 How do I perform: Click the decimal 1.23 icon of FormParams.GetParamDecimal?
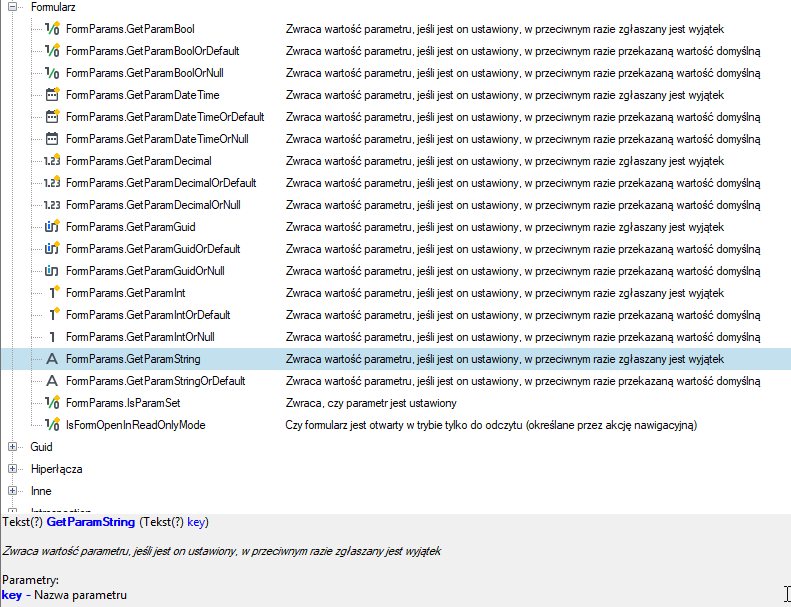52,161
